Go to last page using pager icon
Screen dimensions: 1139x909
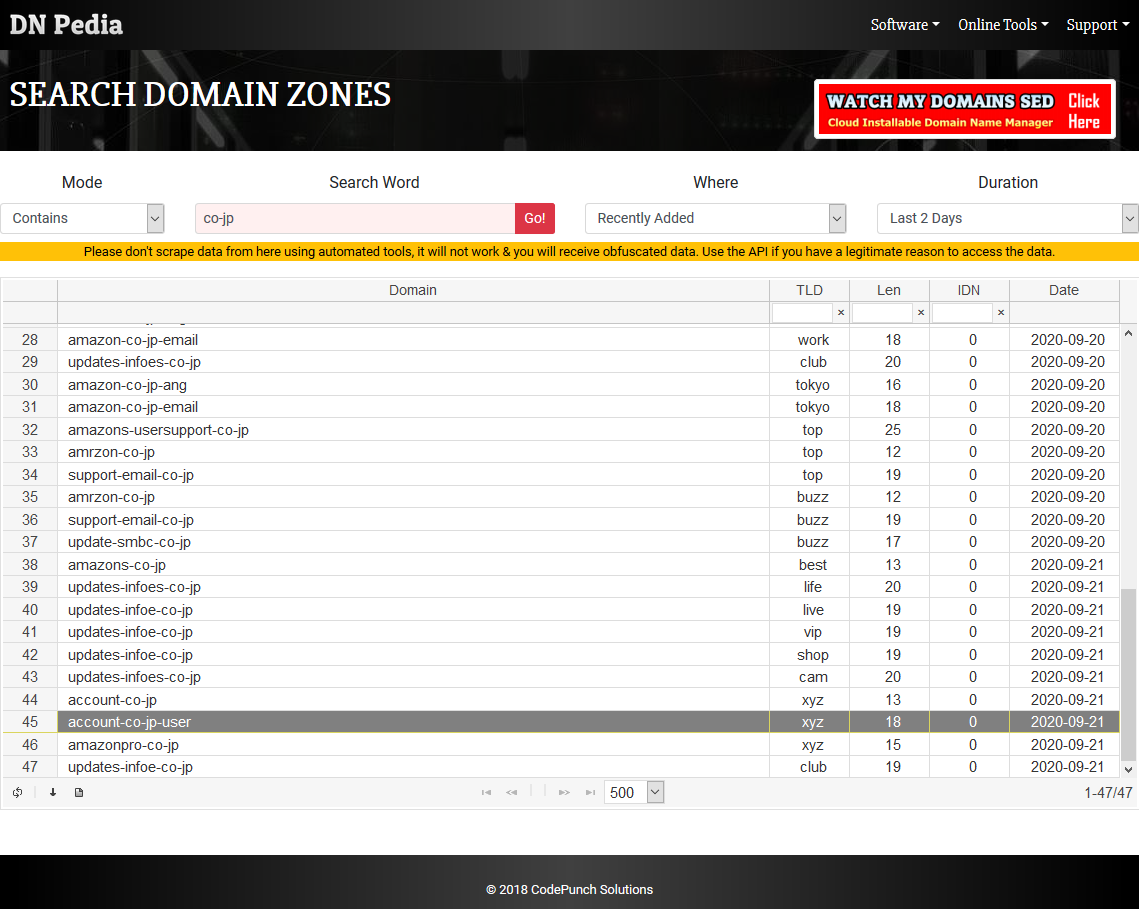(x=590, y=793)
